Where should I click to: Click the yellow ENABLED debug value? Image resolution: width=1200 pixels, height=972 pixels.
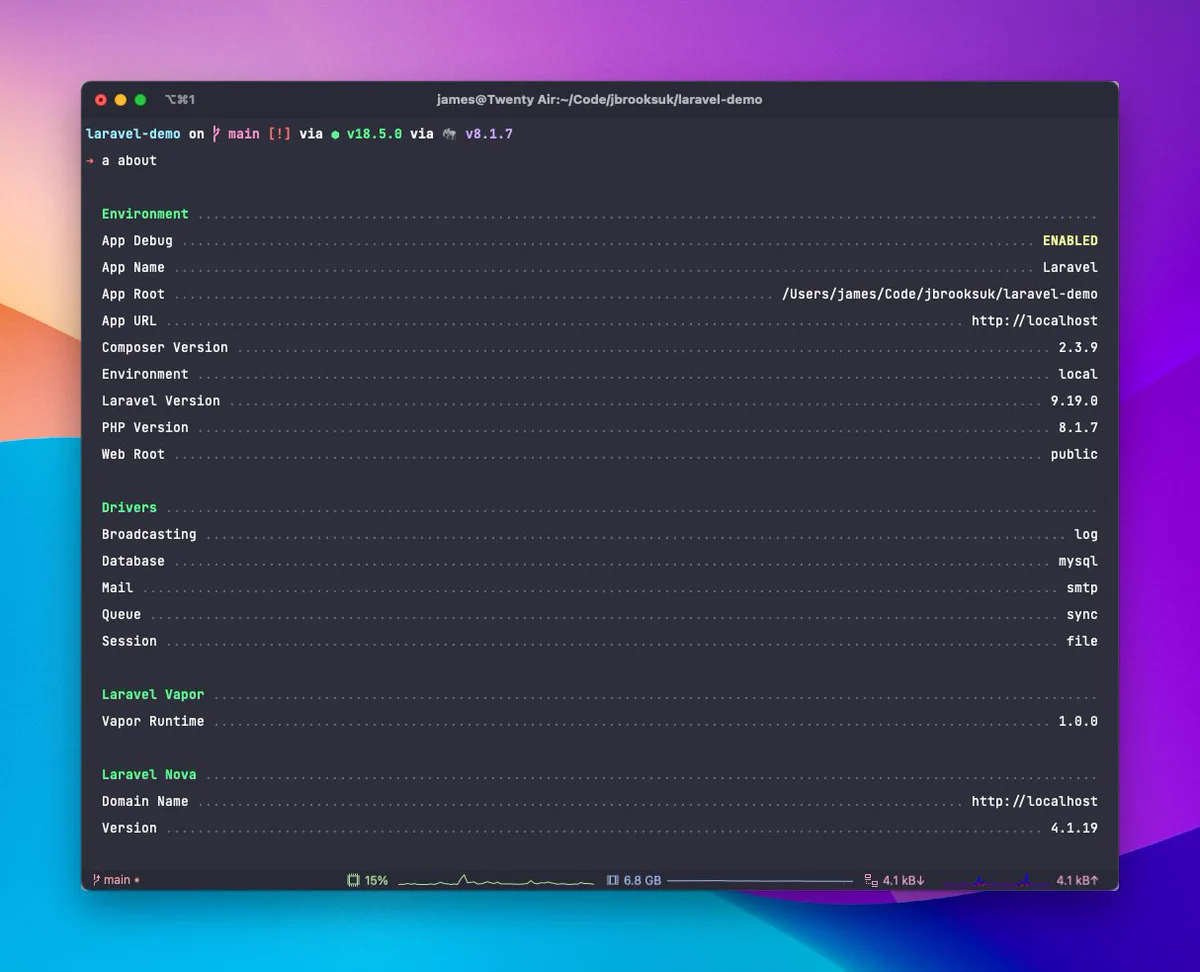(1070, 240)
